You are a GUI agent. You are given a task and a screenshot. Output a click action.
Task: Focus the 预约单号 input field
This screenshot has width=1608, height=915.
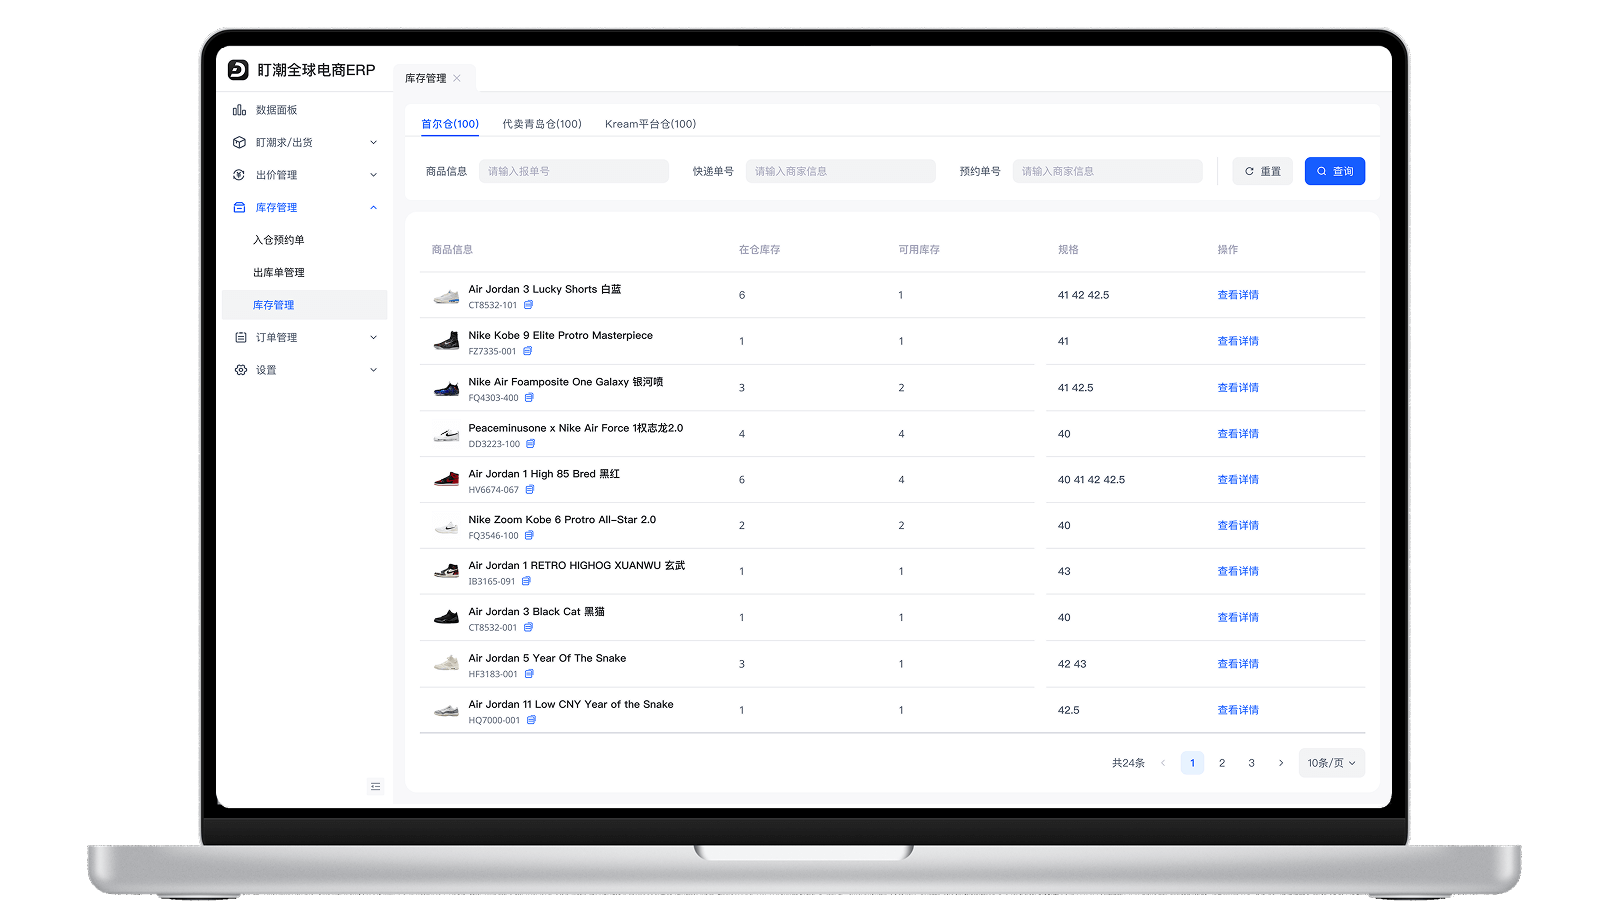point(1108,171)
